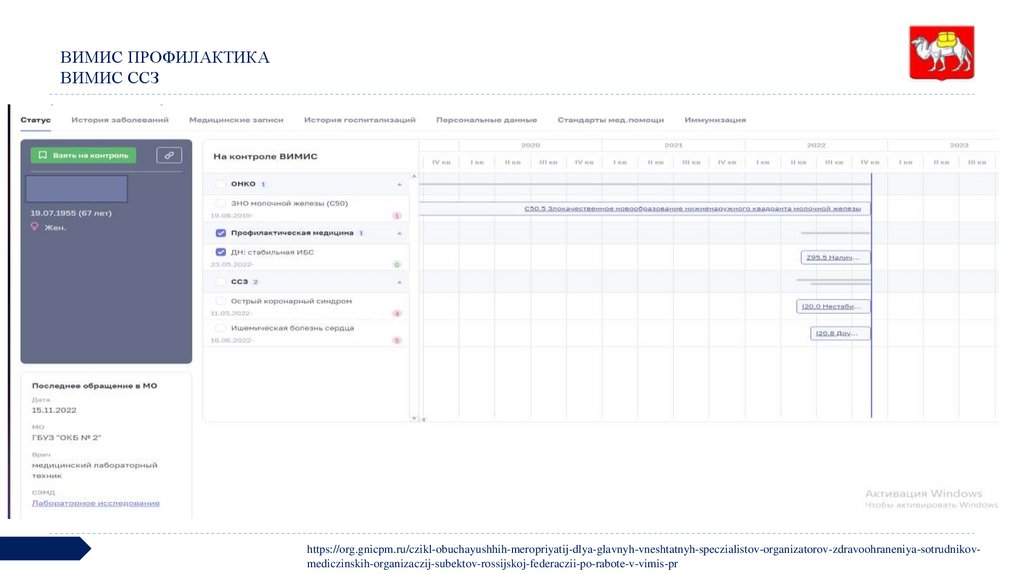Click the badge on Острый коронарный синдром
The height and width of the screenshot is (574, 1024).
click(396, 314)
